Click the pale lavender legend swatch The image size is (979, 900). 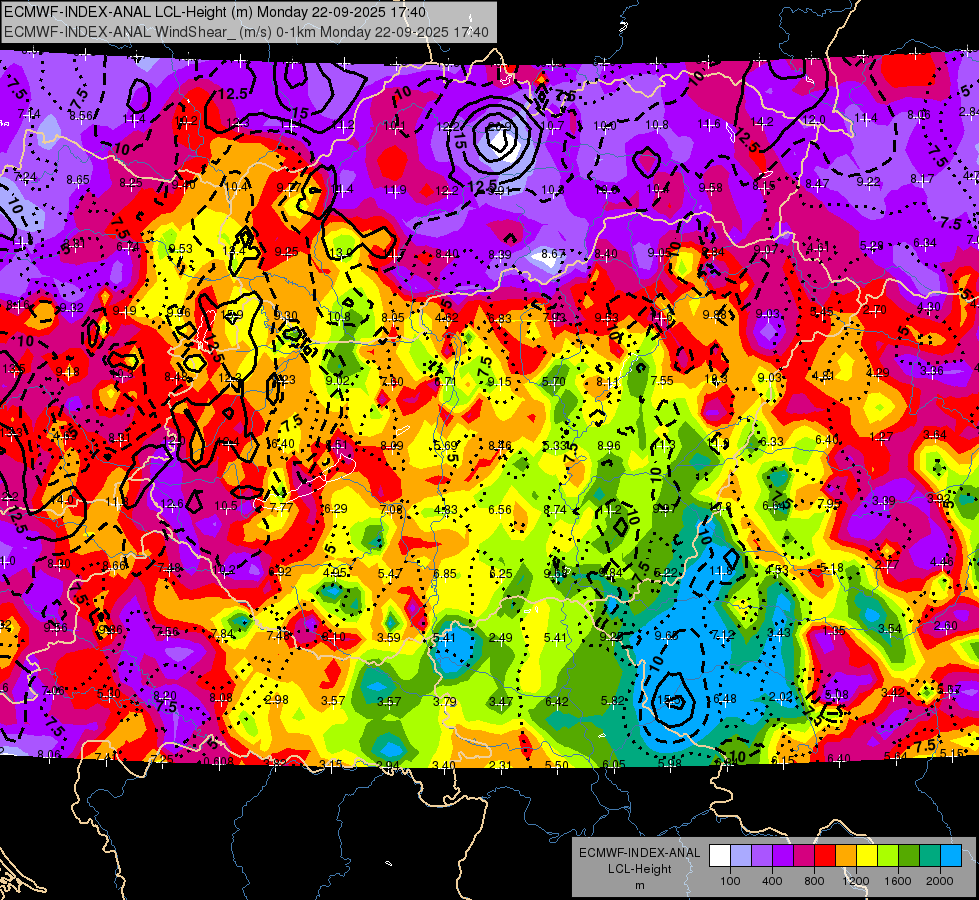[x=740, y=856]
